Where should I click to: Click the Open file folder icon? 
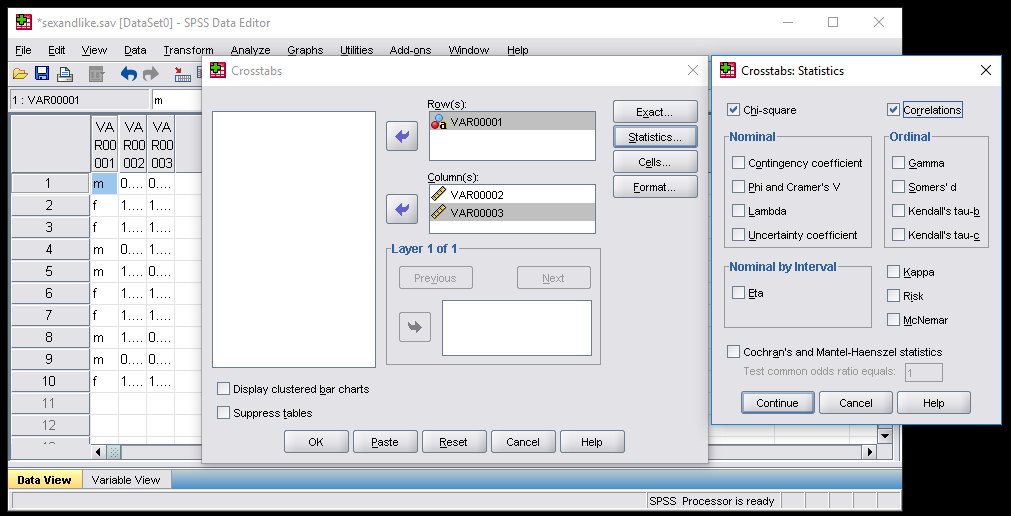19,73
